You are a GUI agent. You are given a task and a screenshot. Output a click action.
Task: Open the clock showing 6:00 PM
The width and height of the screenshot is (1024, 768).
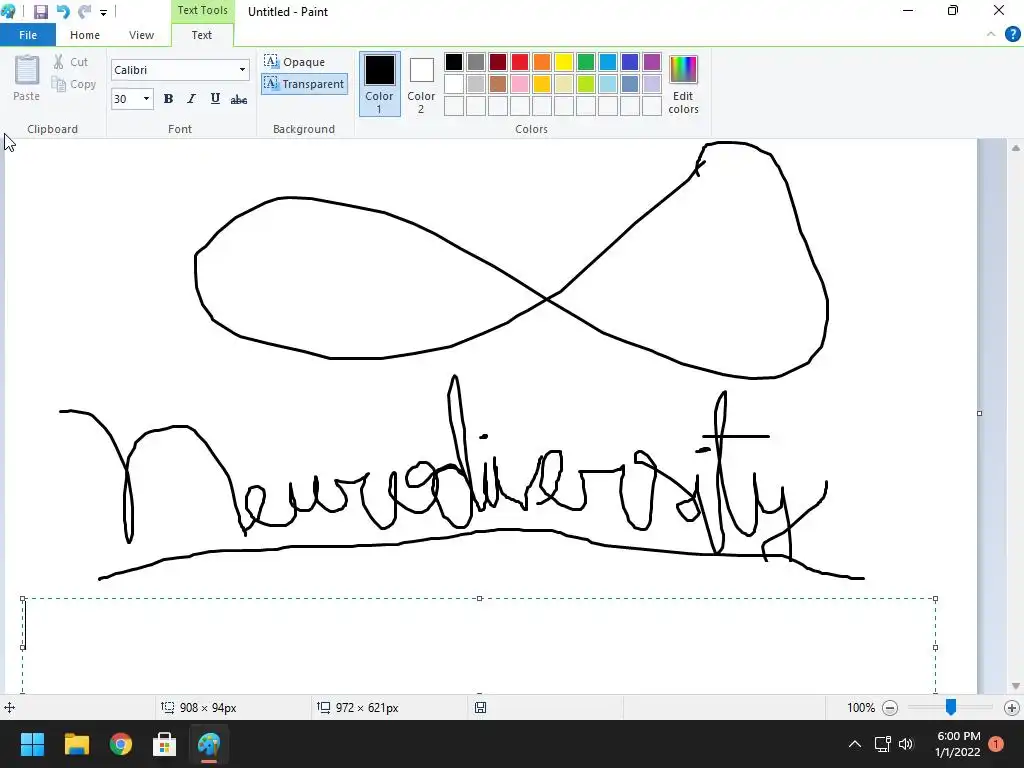[x=958, y=744]
